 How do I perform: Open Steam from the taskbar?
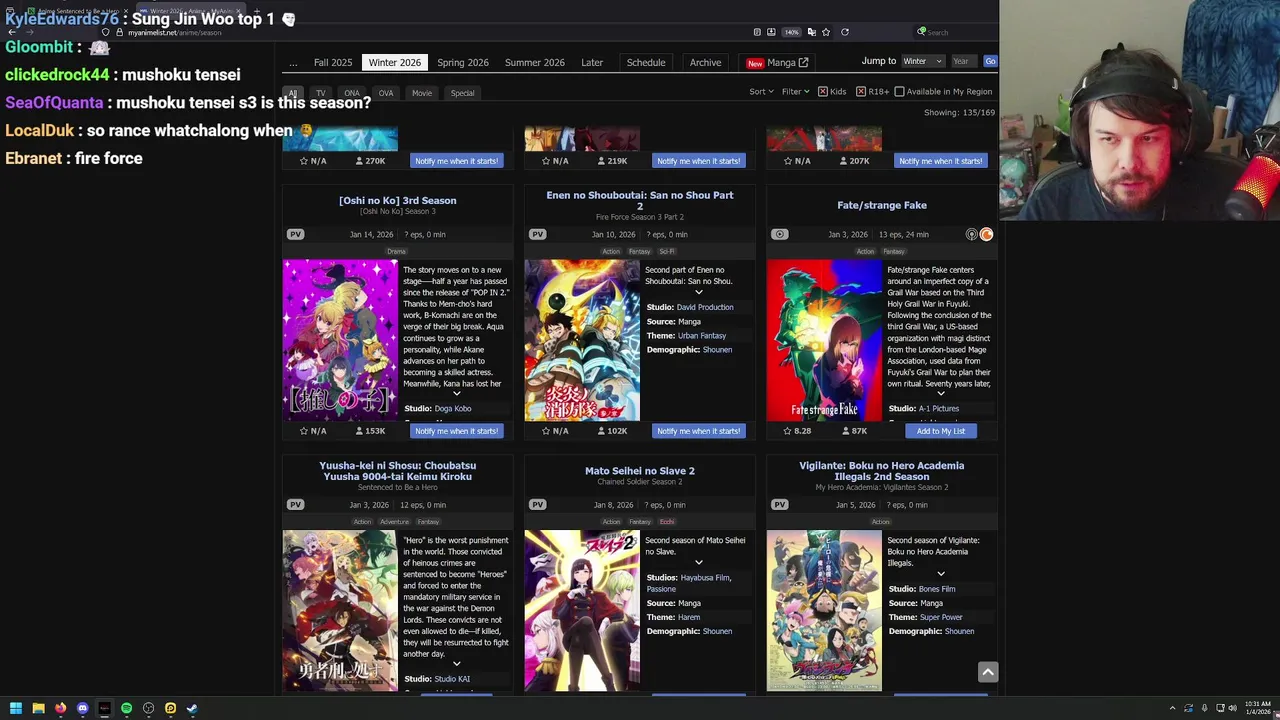coord(192,708)
